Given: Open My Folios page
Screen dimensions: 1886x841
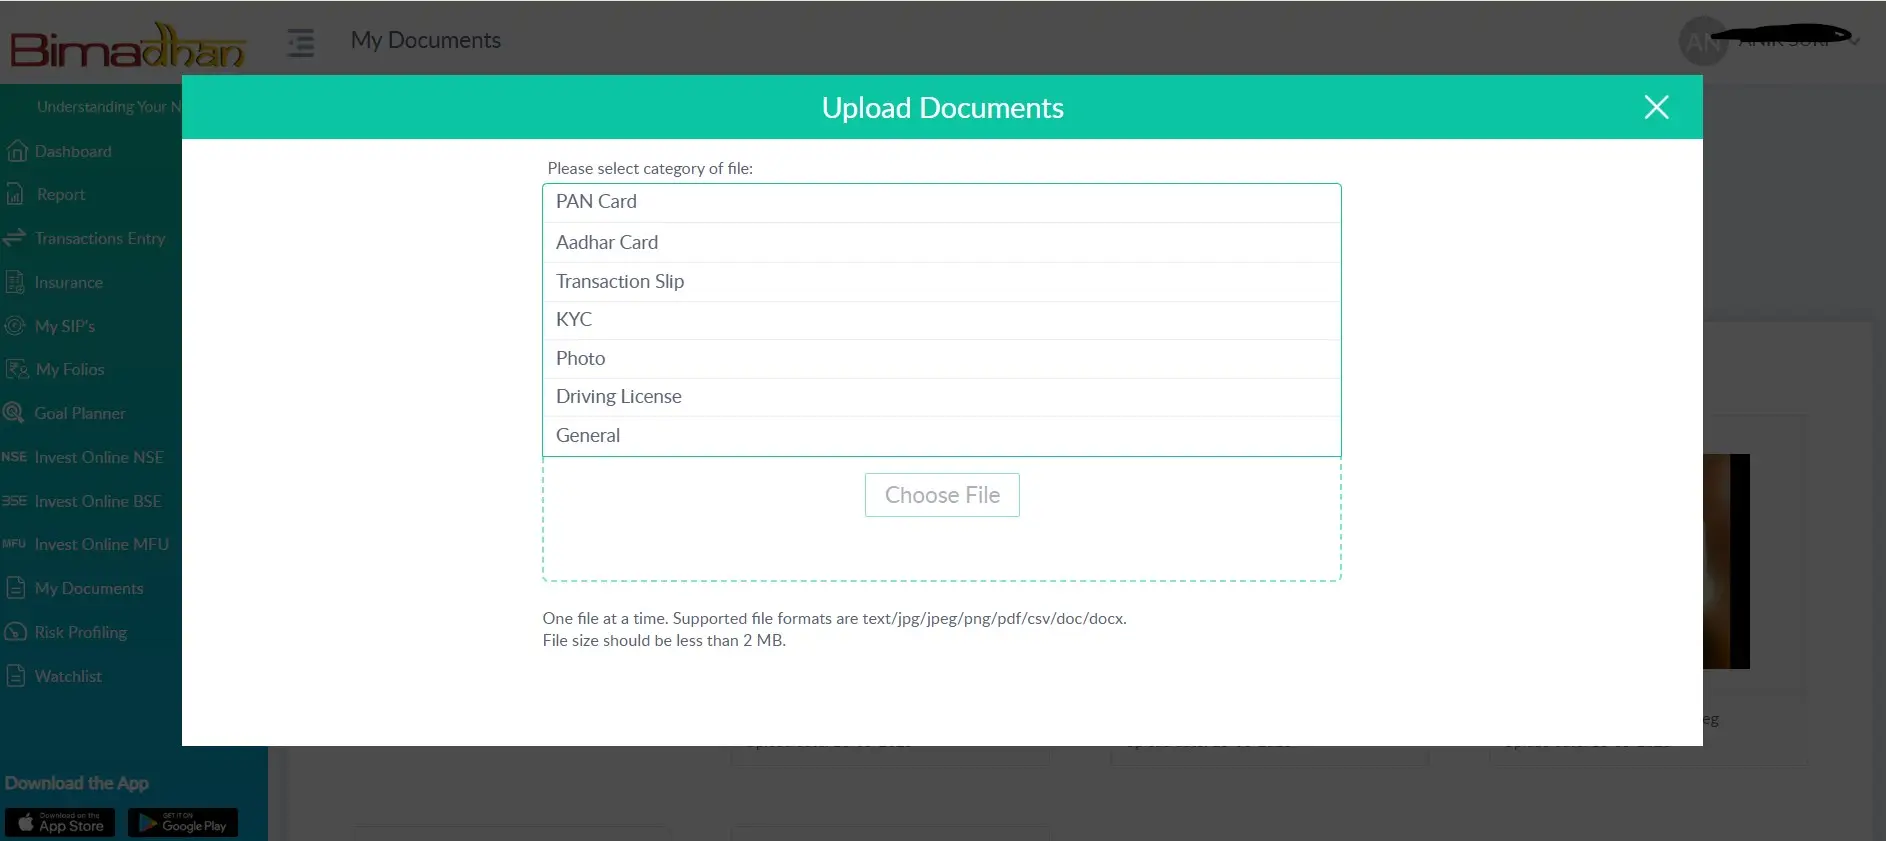Looking at the screenshot, I should 70,370.
